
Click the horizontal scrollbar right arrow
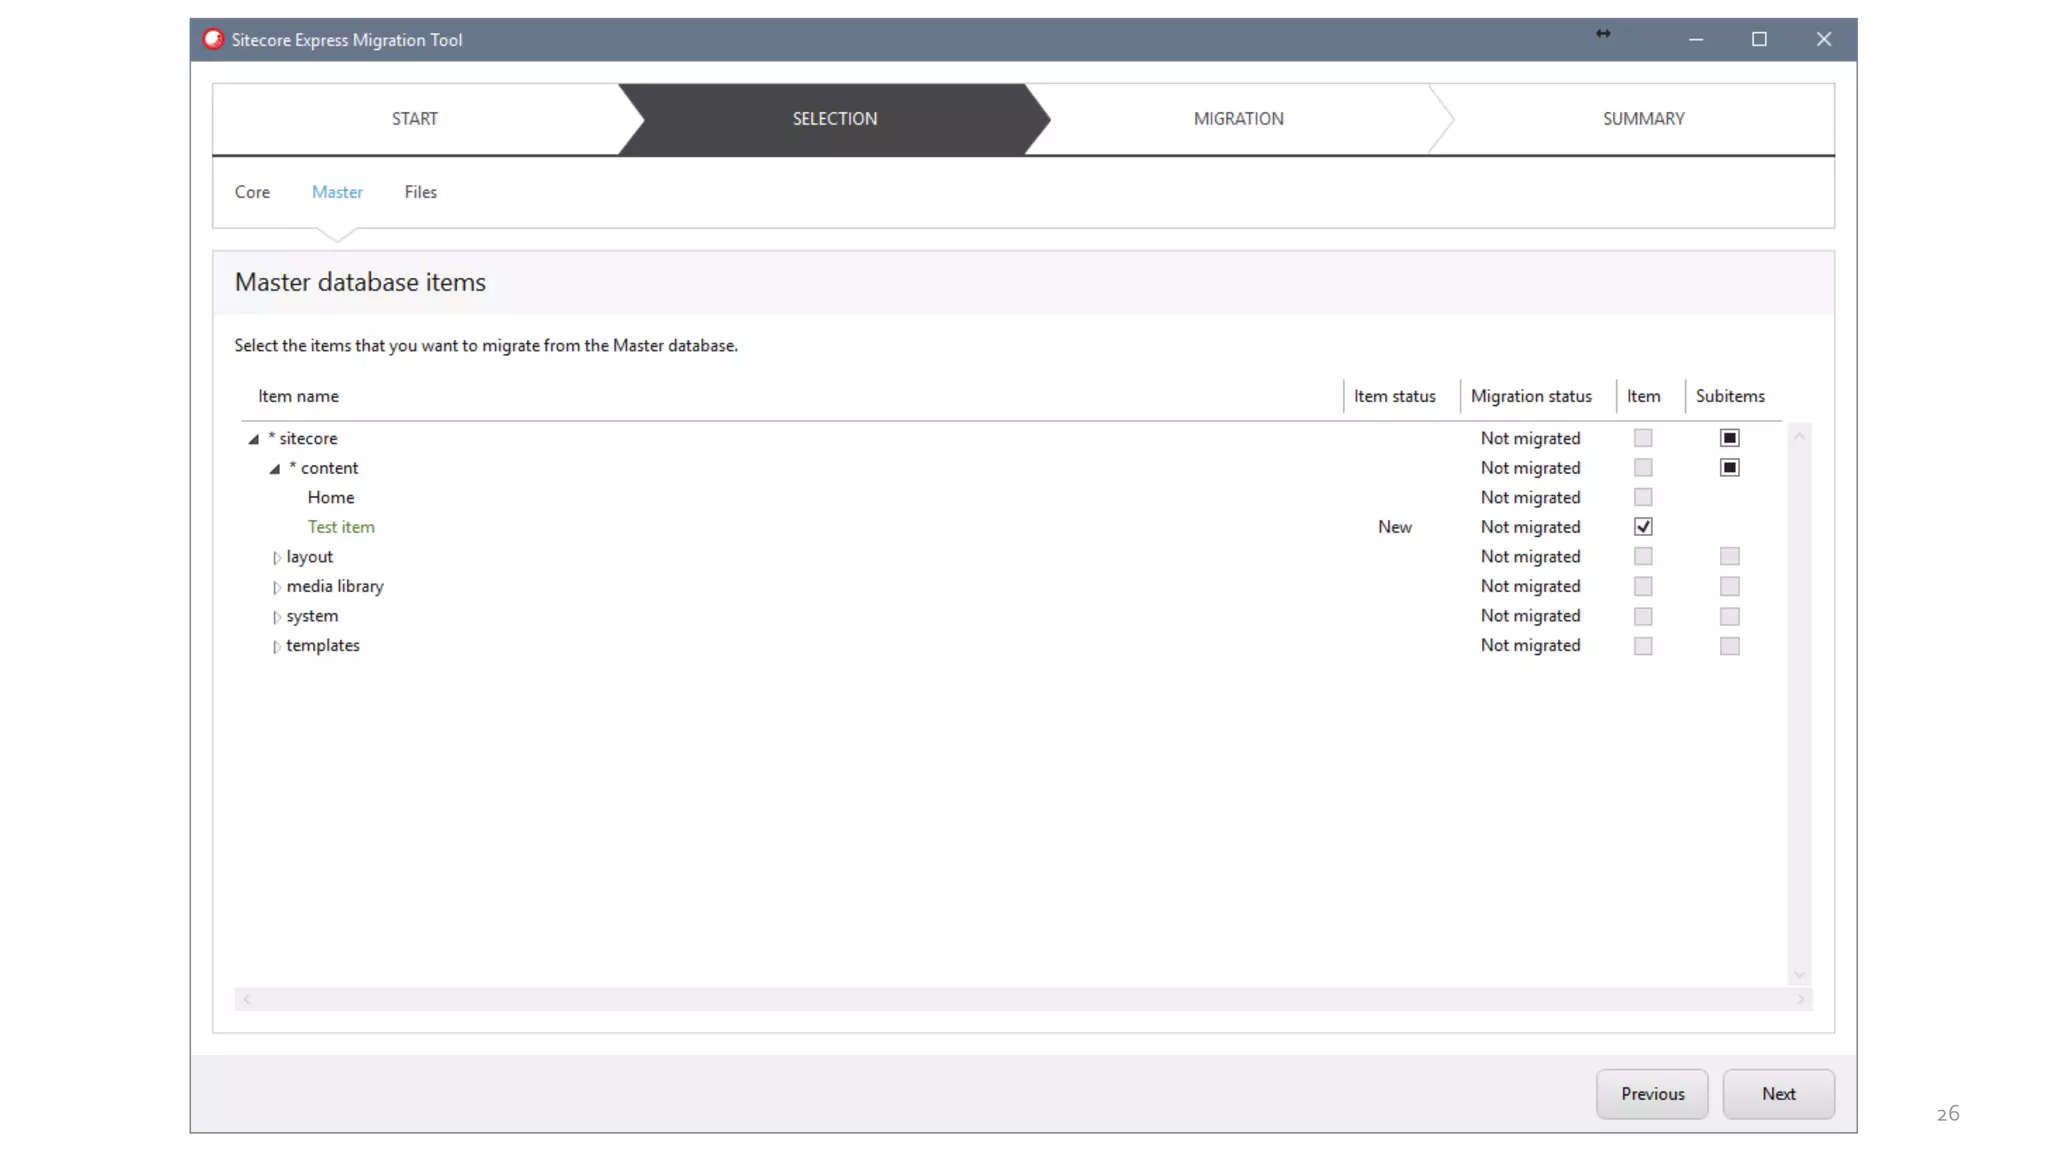tap(1801, 999)
